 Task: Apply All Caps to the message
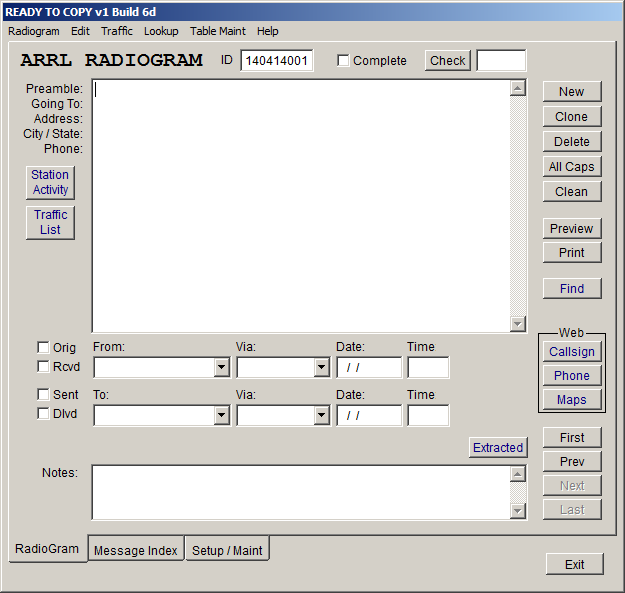[x=572, y=167]
